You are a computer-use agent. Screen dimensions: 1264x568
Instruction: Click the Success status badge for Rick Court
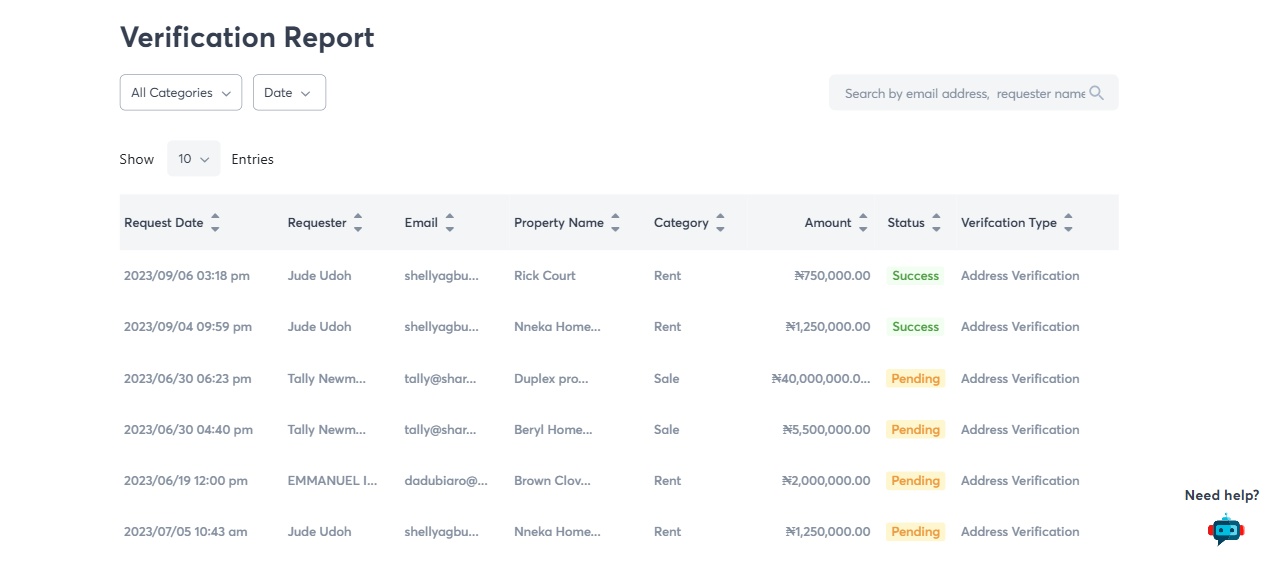point(915,276)
